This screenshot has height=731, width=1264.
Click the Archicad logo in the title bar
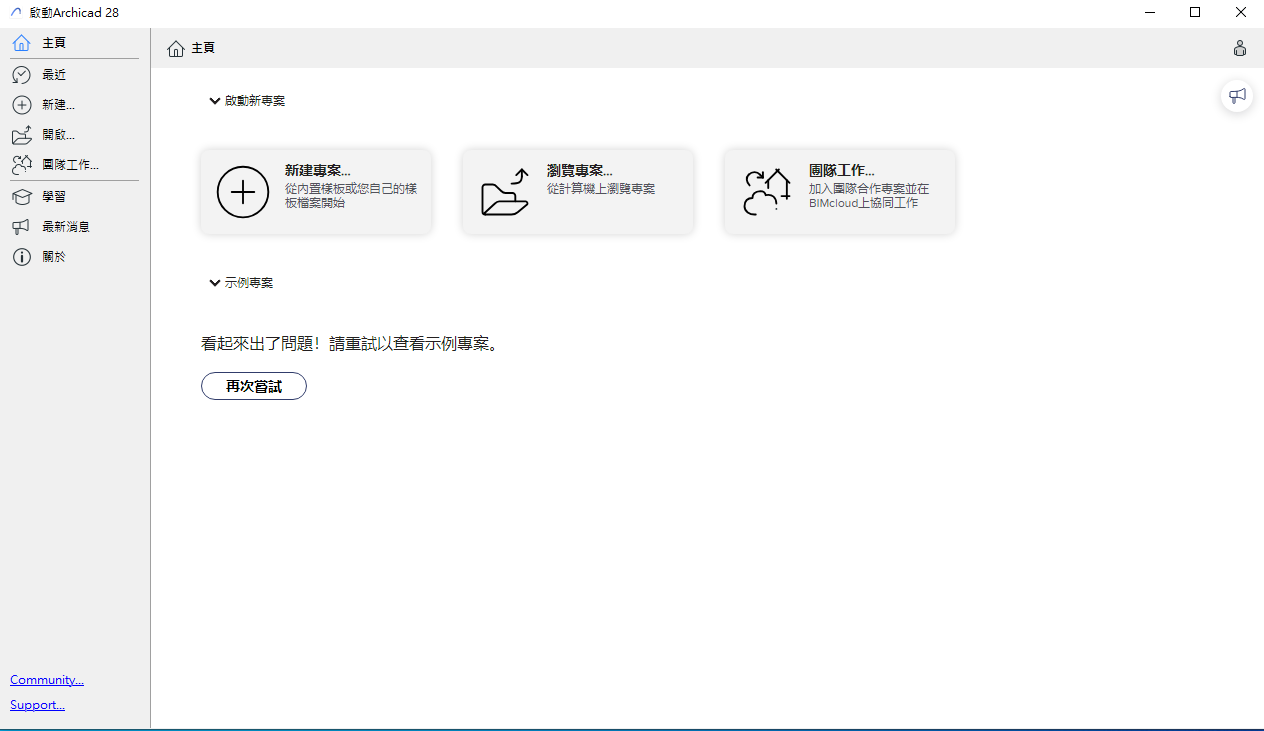tap(15, 12)
